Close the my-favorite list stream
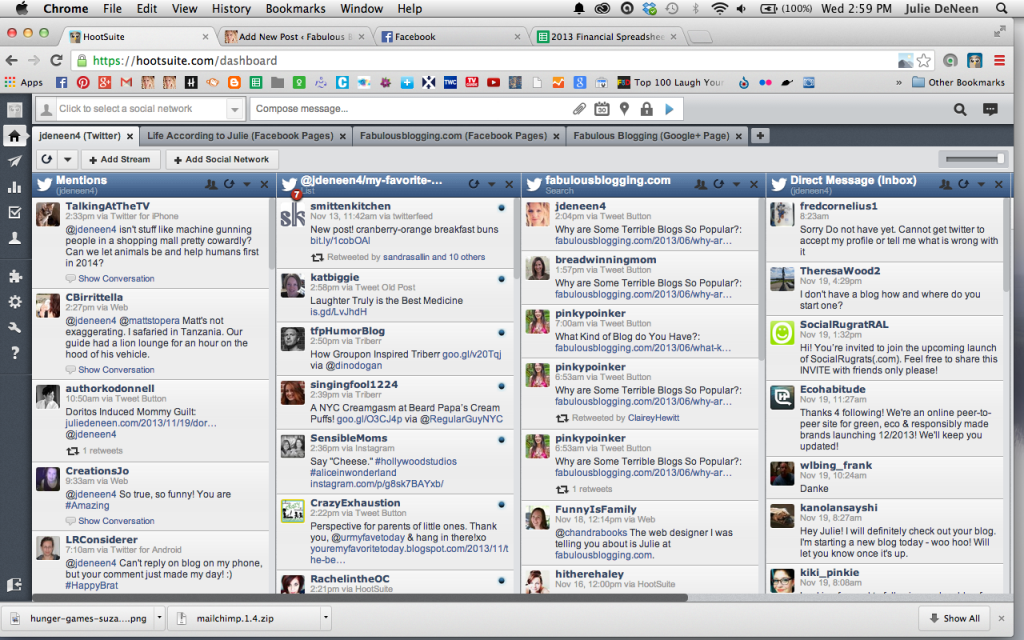Viewport: 1024px width, 640px height. [x=509, y=184]
